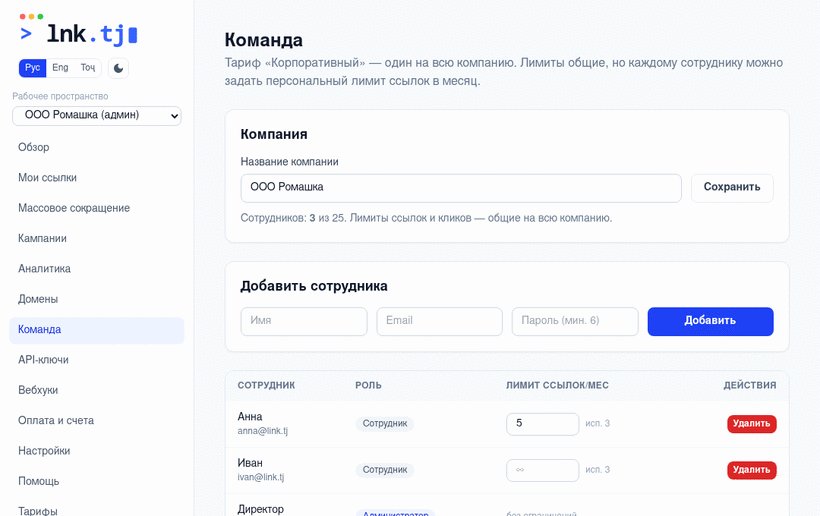Image resolution: width=820 pixels, height=516 pixels.
Task: Switch language to Тоҷ
Action: click(87, 68)
